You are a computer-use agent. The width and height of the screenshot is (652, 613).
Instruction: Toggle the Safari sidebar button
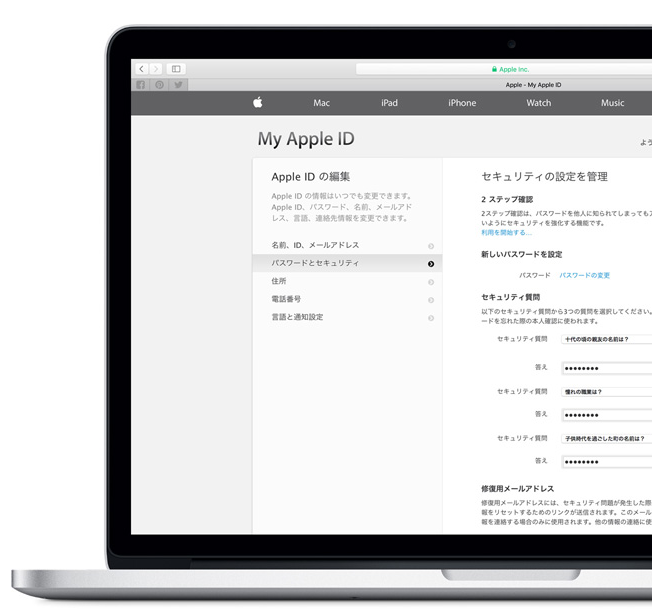(x=176, y=69)
